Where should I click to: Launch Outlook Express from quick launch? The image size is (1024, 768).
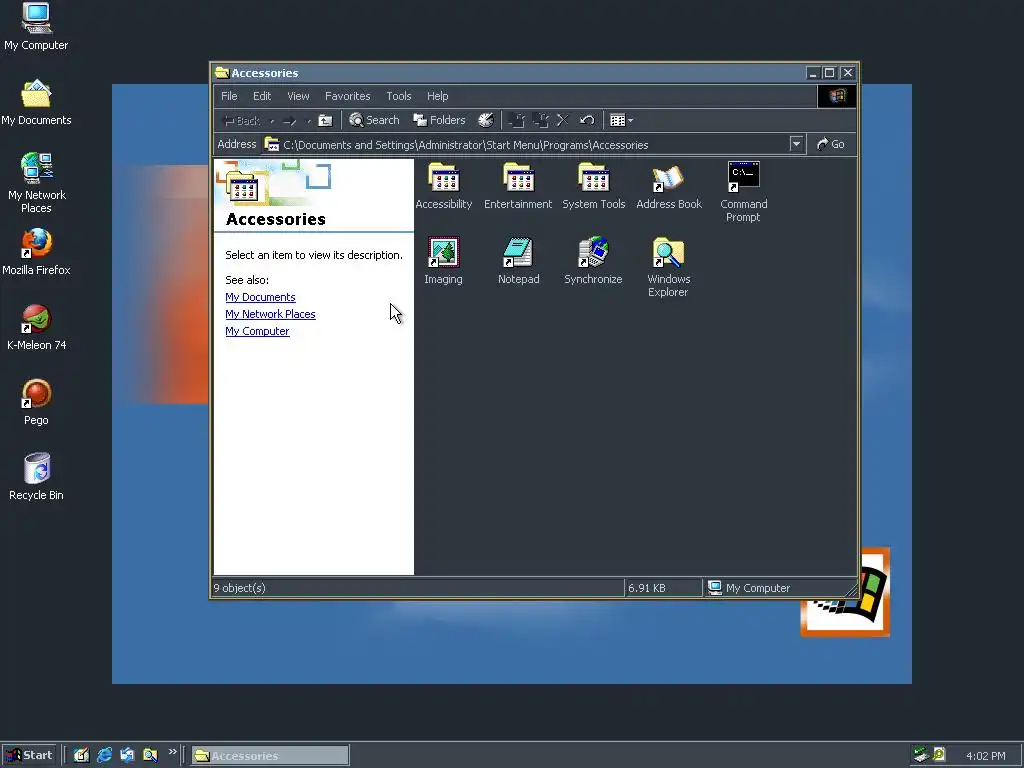coord(127,755)
